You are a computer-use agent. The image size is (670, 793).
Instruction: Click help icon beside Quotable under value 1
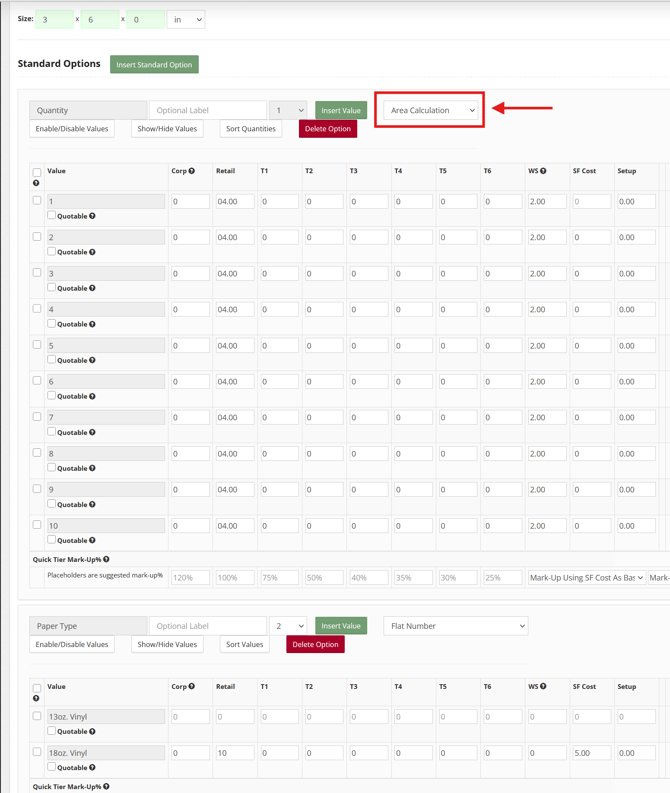click(92, 216)
